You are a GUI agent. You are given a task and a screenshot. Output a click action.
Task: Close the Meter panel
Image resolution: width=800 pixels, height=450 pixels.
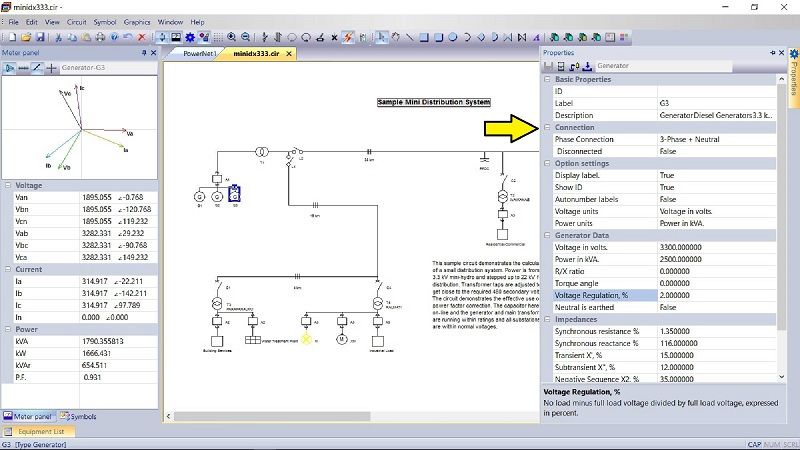click(154, 53)
